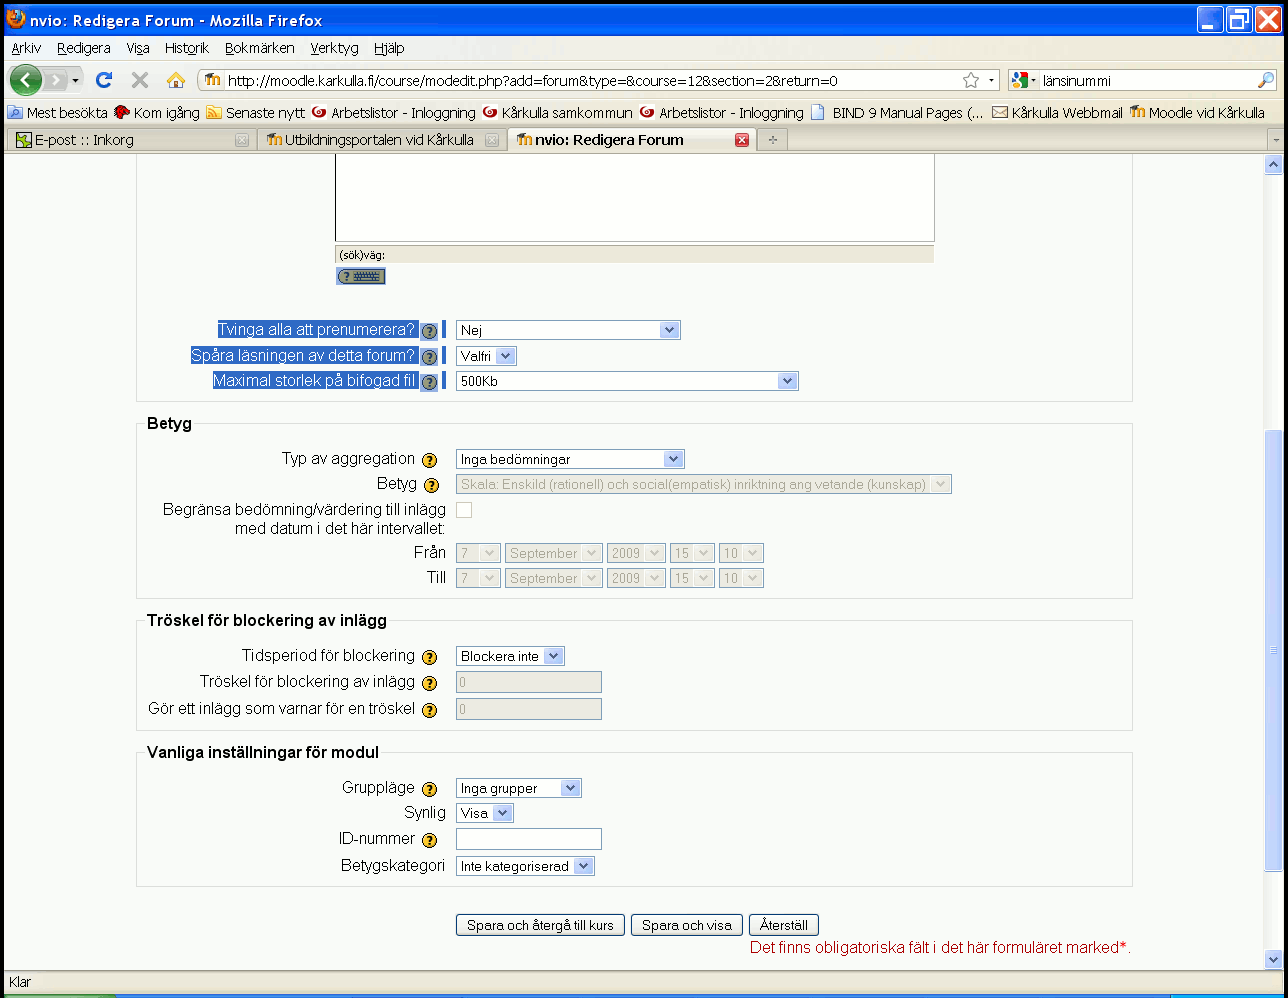Viewport: 1288px width, 998px height.
Task: Open the Historik menu
Action: [x=187, y=48]
